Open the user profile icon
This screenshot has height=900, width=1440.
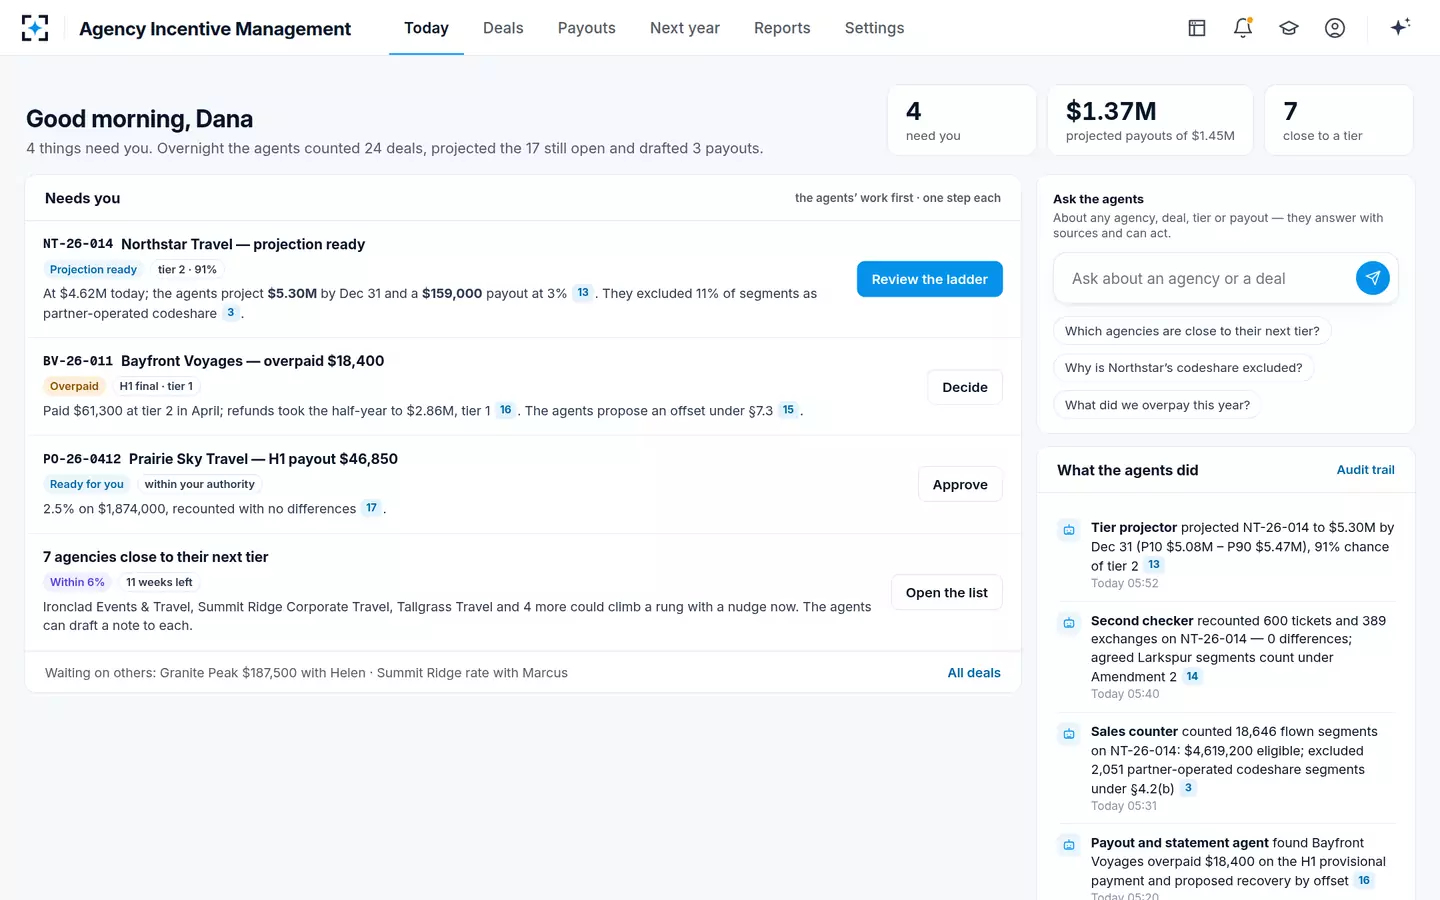(1335, 28)
